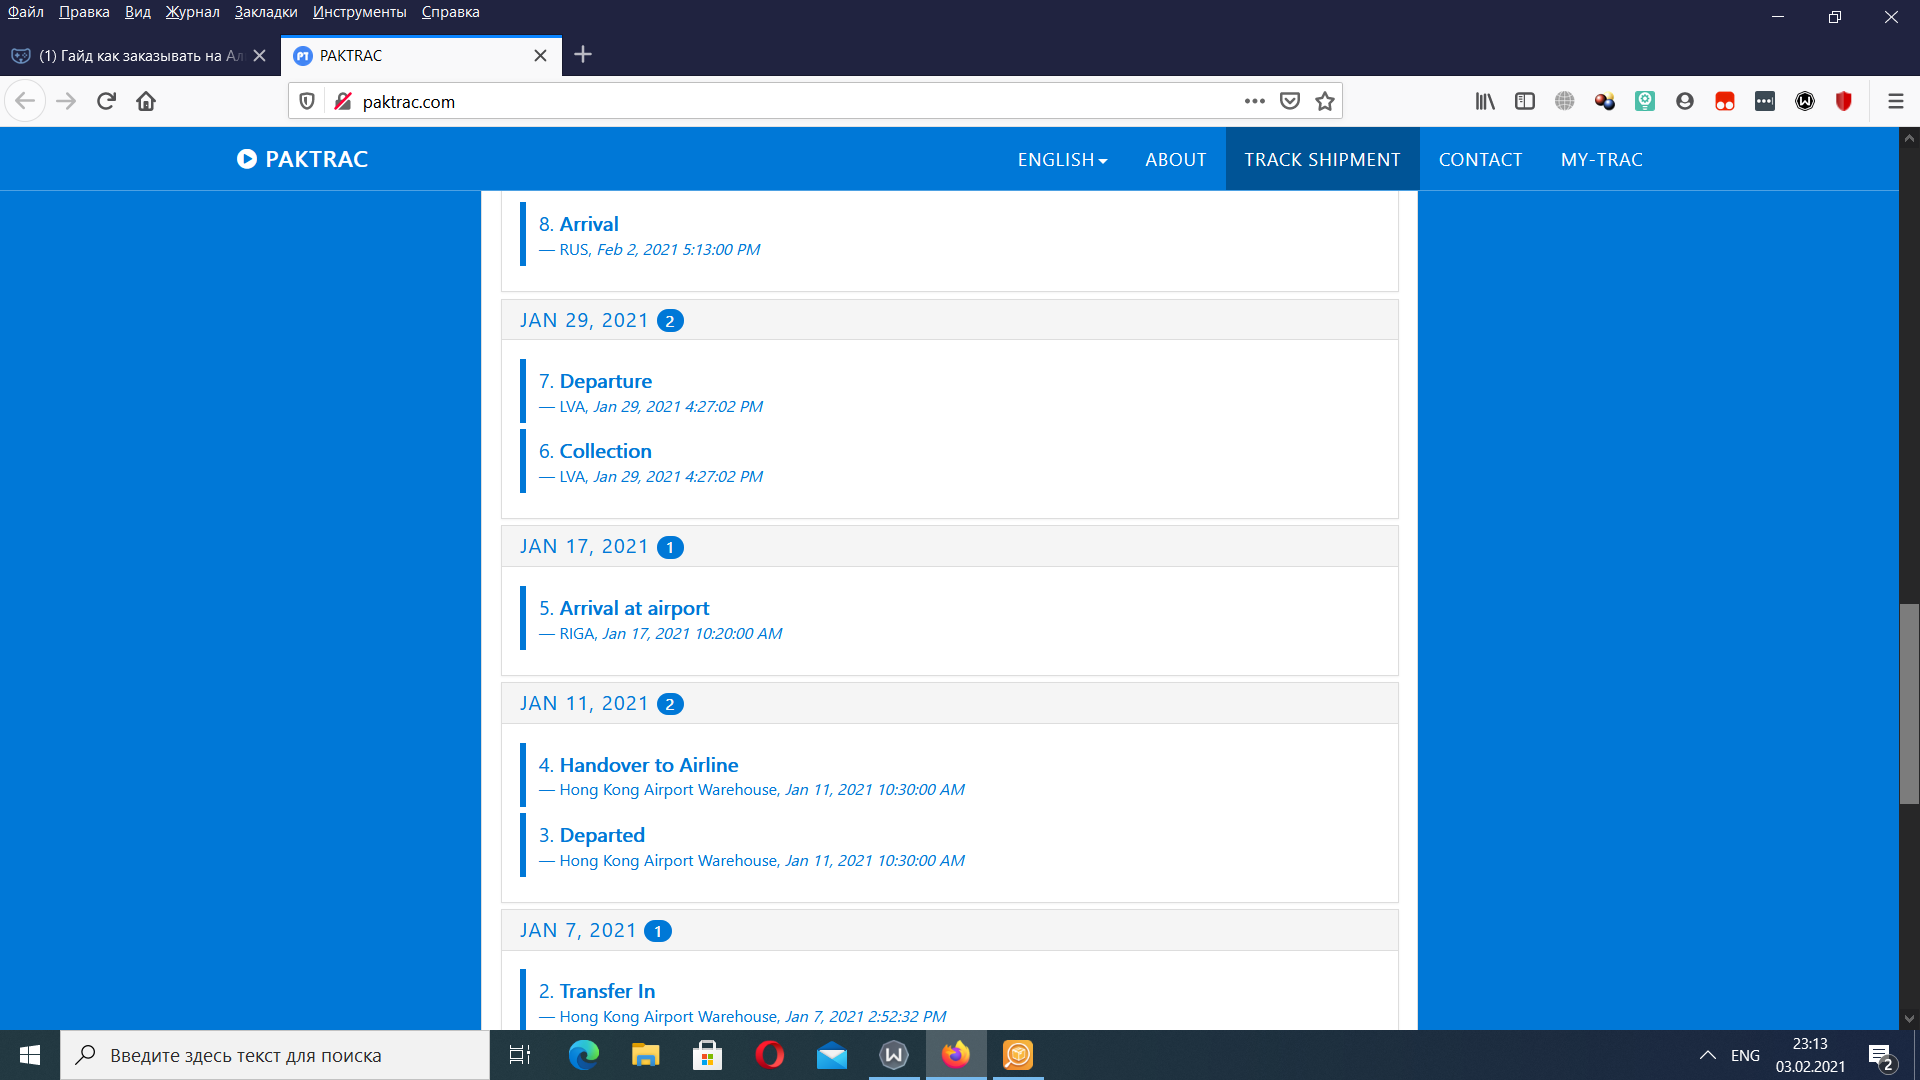The width and height of the screenshot is (1920, 1080).
Task: Open the Правка menu
Action: click(84, 12)
